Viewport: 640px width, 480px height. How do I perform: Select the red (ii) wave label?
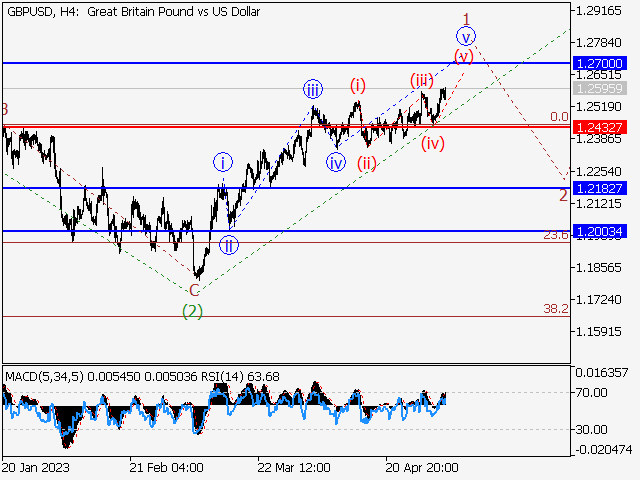(367, 163)
